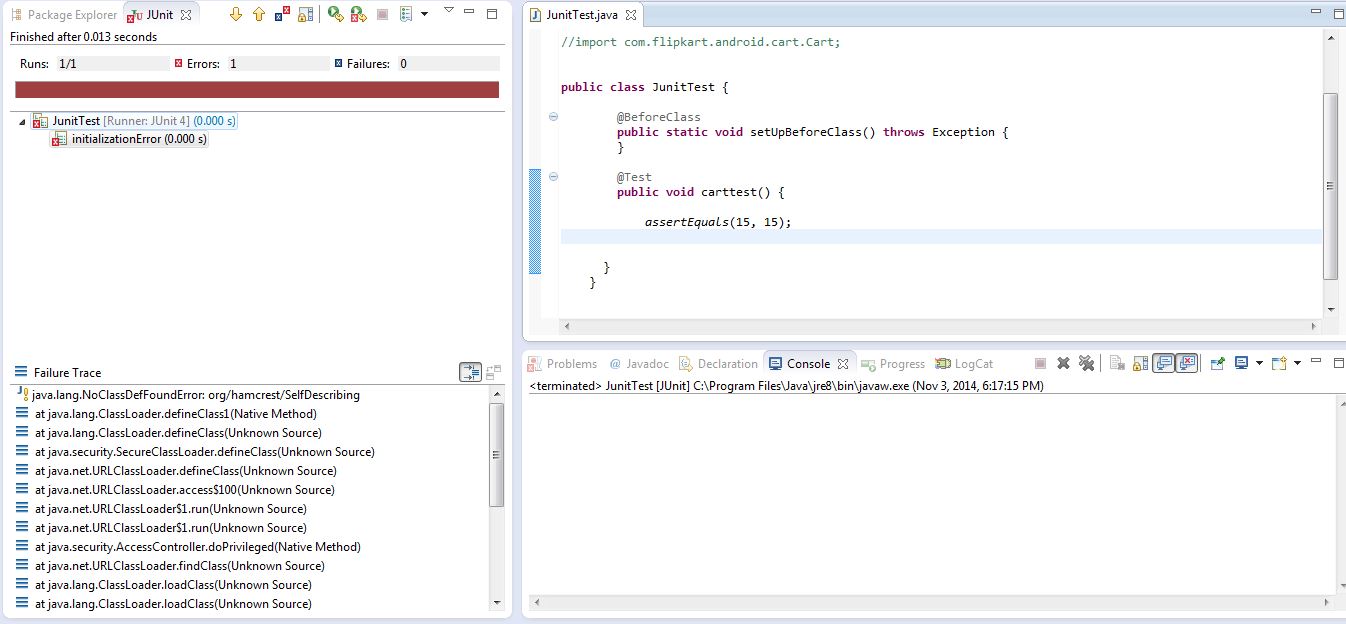Maximize the editor area
The width and height of the screenshot is (1346, 624).
pyautogui.click(x=1339, y=13)
